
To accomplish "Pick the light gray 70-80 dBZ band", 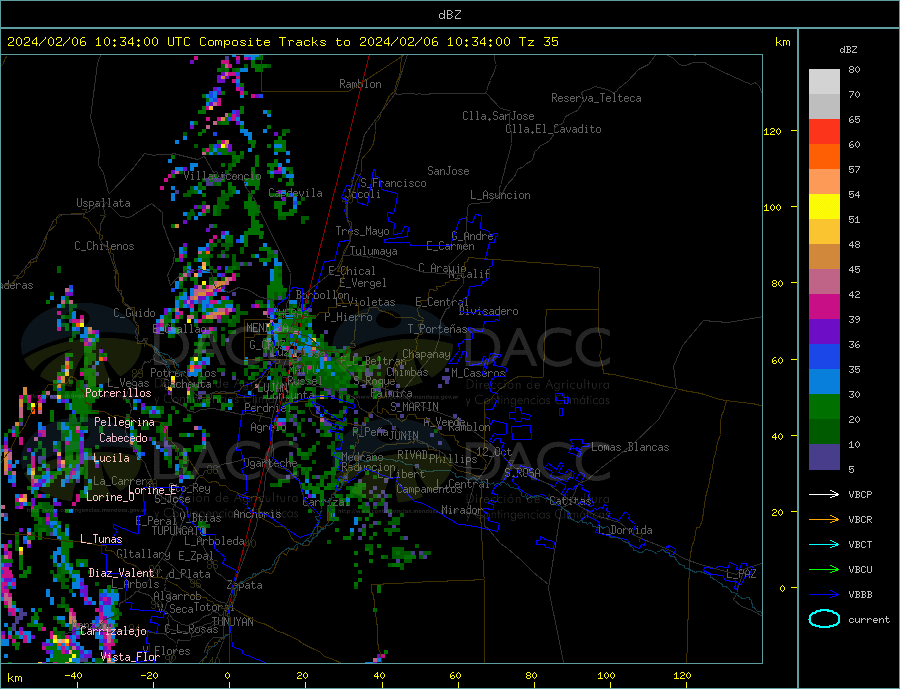I will [x=824, y=82].
